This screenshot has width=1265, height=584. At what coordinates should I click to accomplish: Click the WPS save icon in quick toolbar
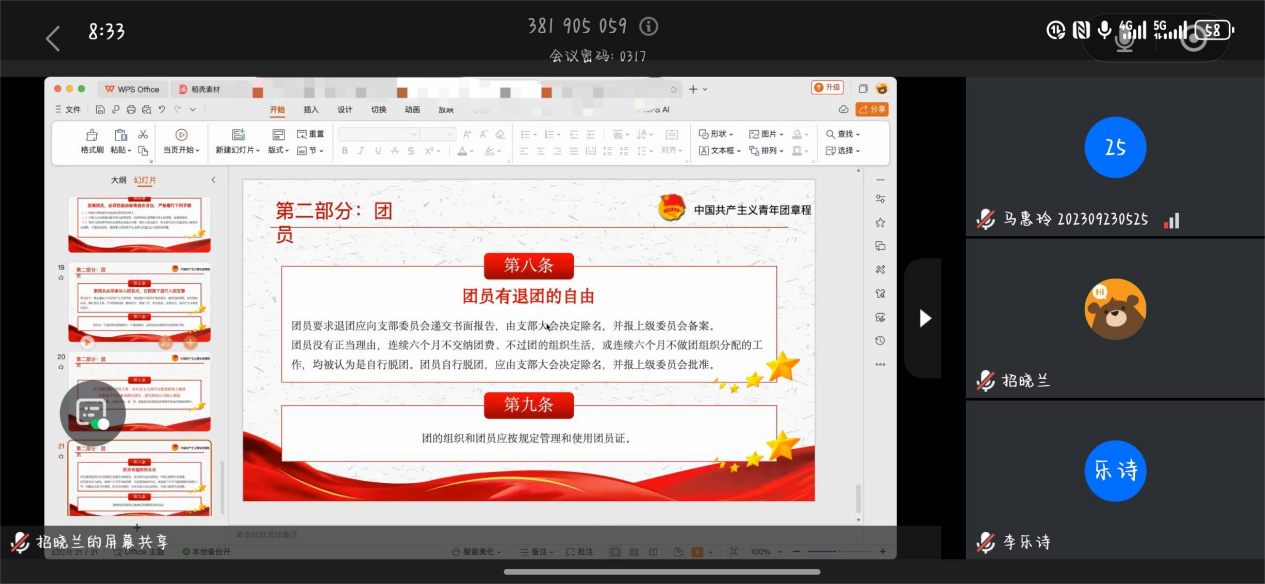coord(102,110)
